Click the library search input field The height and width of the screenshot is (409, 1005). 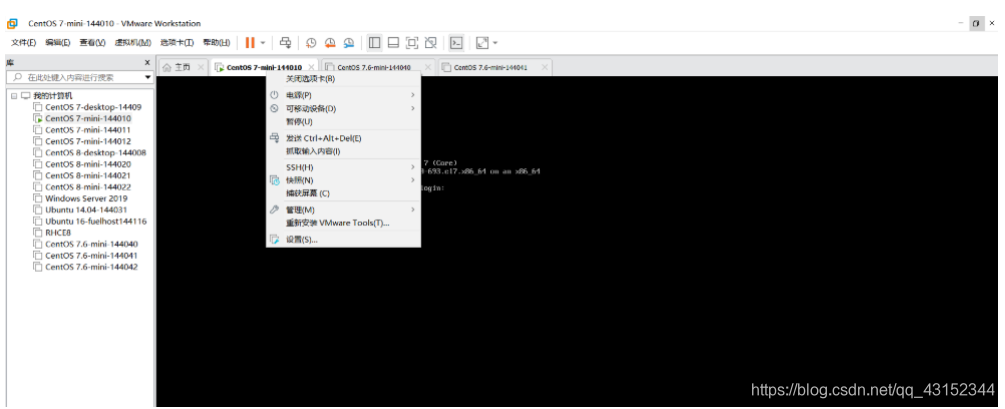(79, 77)
